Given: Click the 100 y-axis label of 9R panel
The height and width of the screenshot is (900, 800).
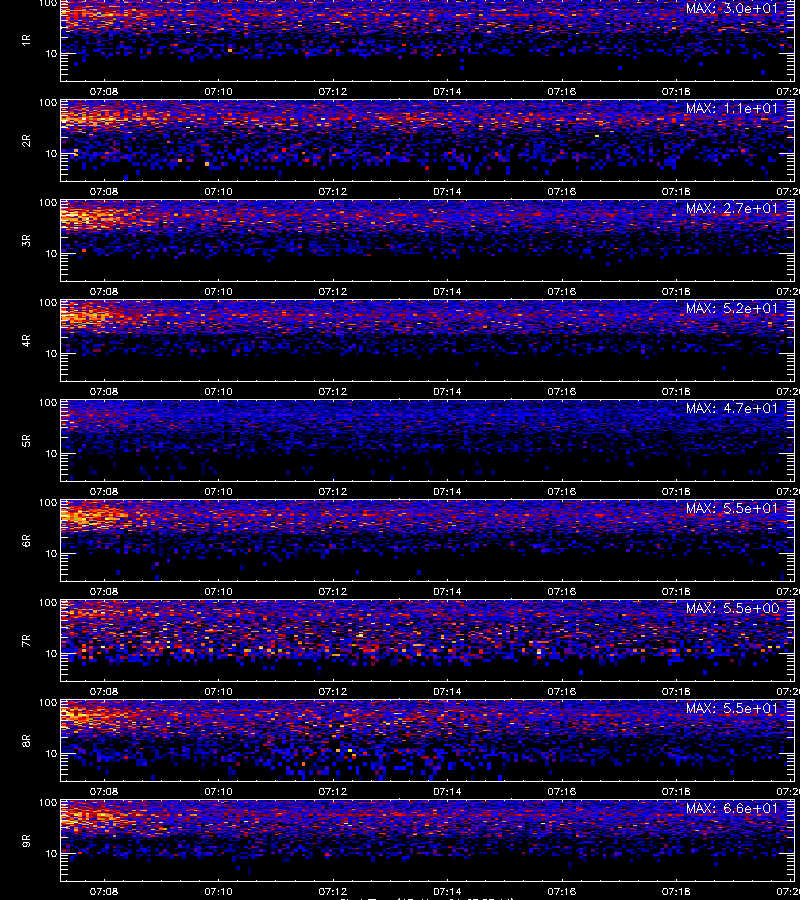Looking at the screenshot, I should tap(48, 802).
